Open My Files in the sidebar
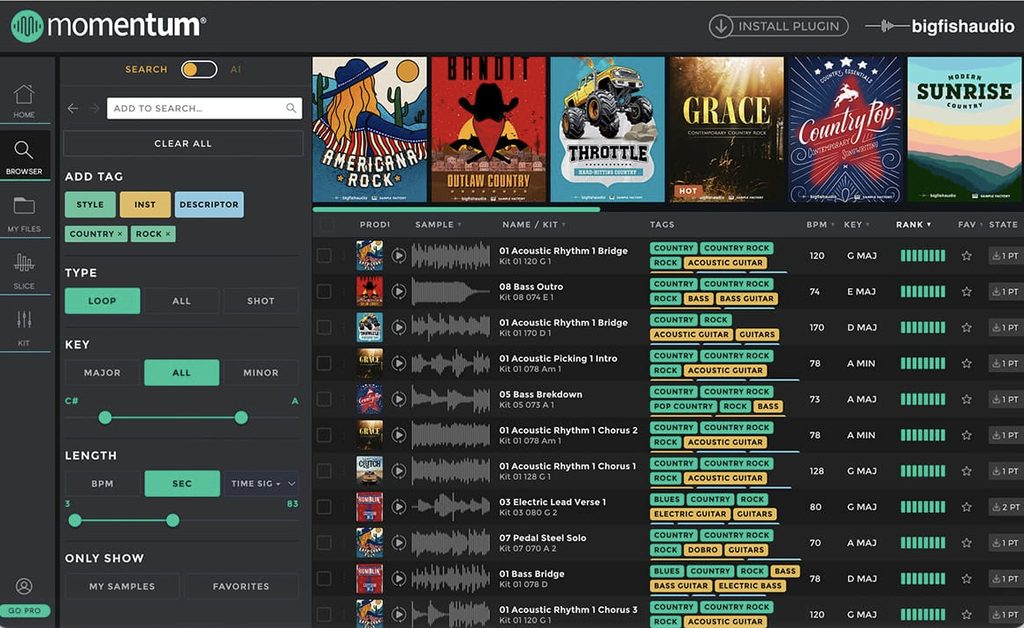Viewport: 1024px width, 628px height. pyautogui.click(x=24, y=213)
